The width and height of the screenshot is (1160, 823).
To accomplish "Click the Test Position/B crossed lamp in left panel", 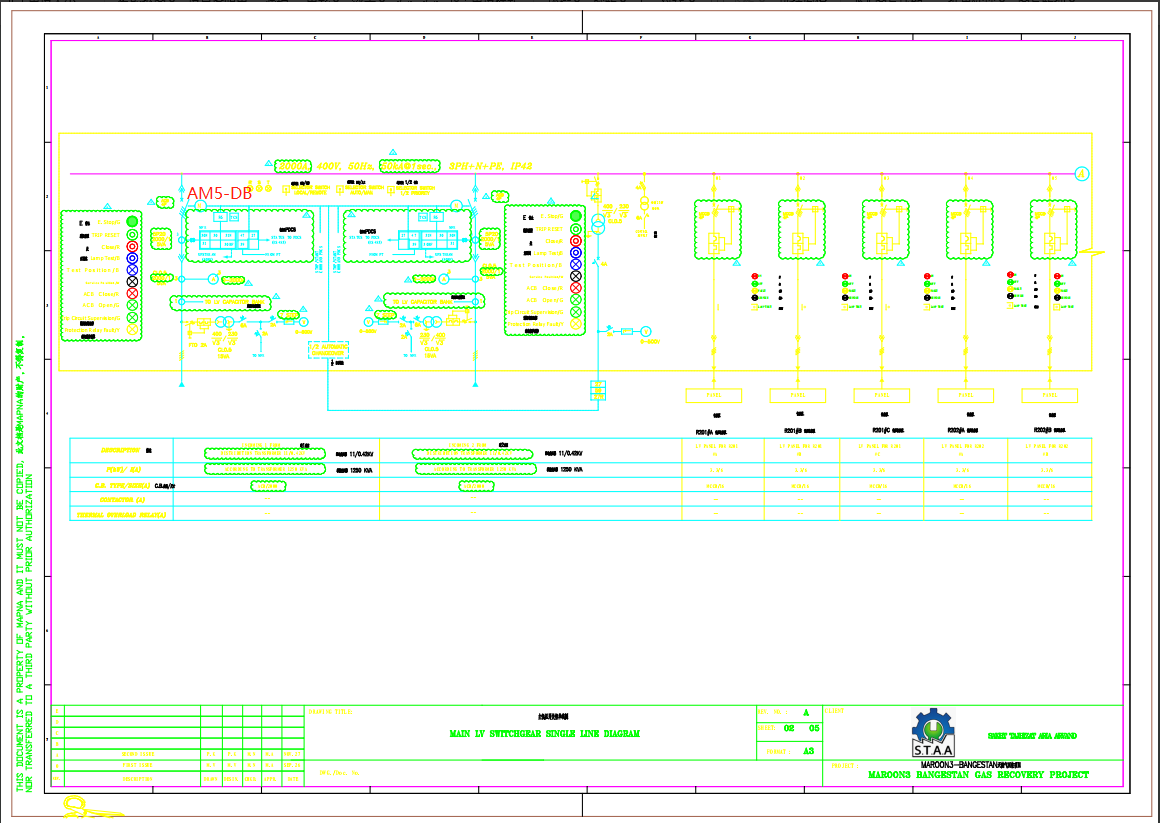I will (x=132, y=270).
